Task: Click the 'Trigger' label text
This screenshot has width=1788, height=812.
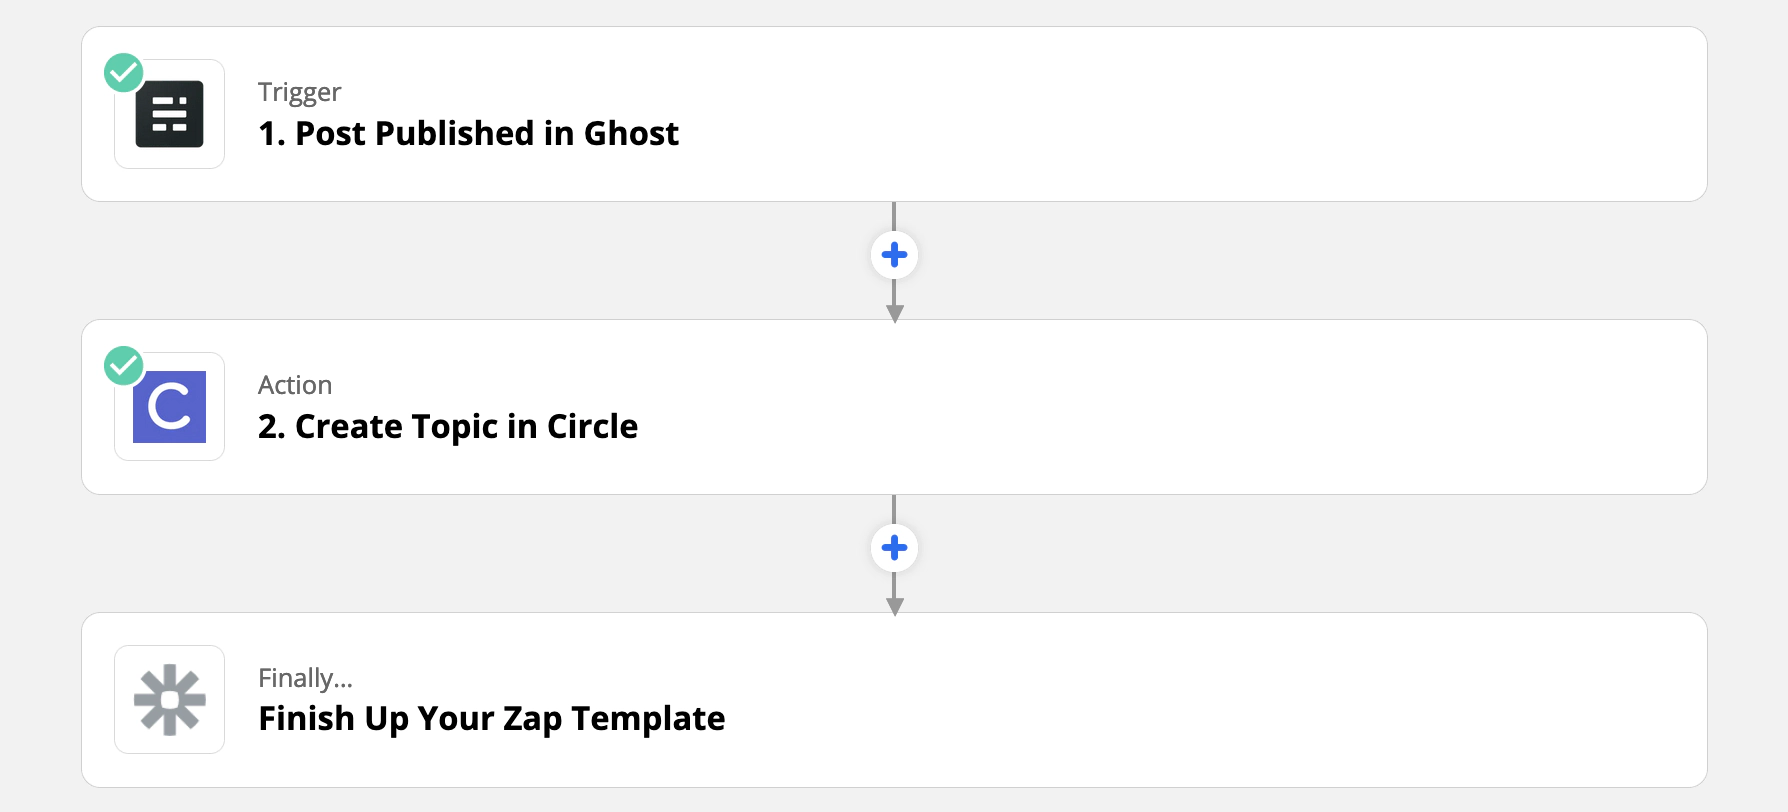Action: (x=299, y=92)
